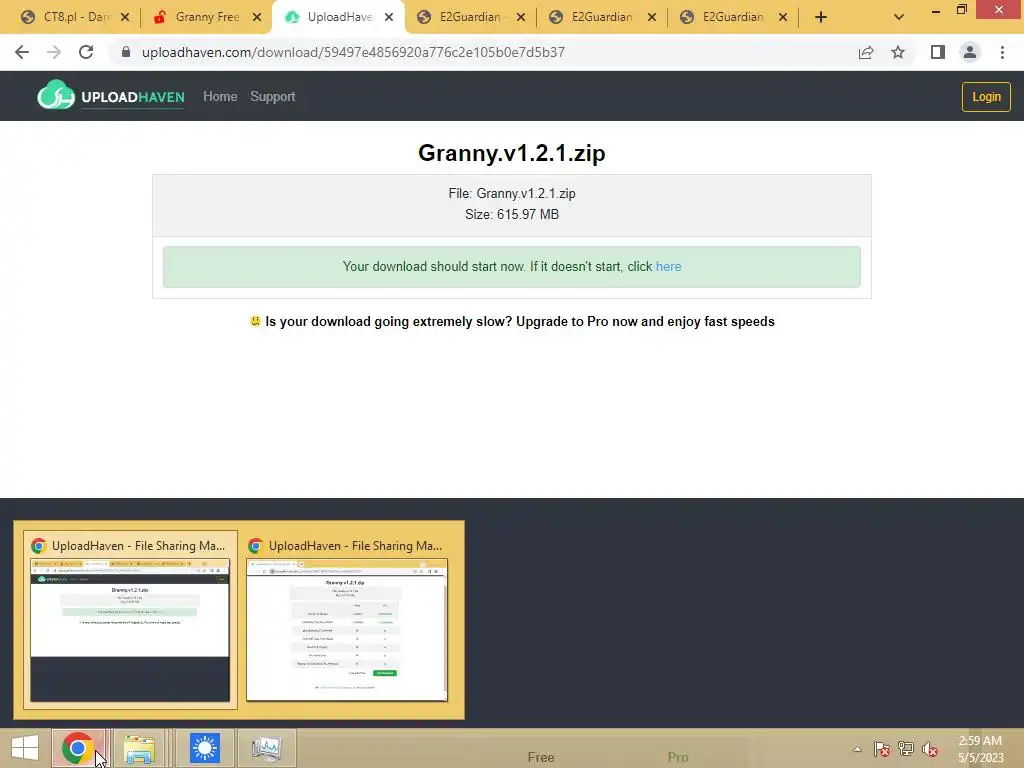Viewport: 1024px width, 768px height.
Task: Show hidden system tray icons
Action: pyautogui.click(x=857, y=749)
